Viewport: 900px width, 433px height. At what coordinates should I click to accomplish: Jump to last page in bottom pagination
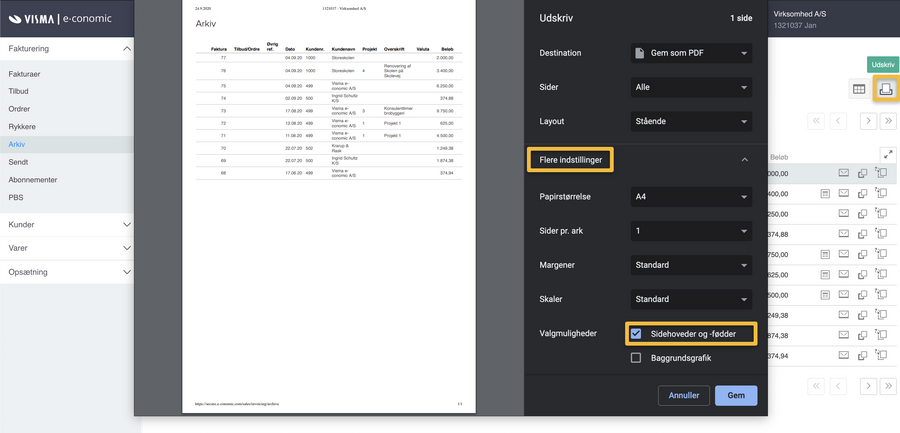[x=888, y=386]
